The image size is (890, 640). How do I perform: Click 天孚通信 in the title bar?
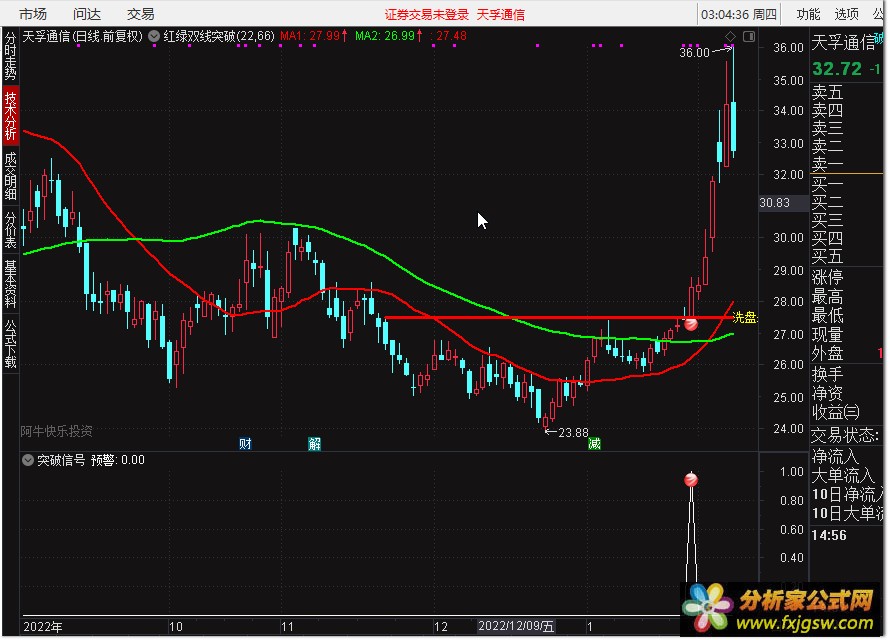click(x=501, y=14)
